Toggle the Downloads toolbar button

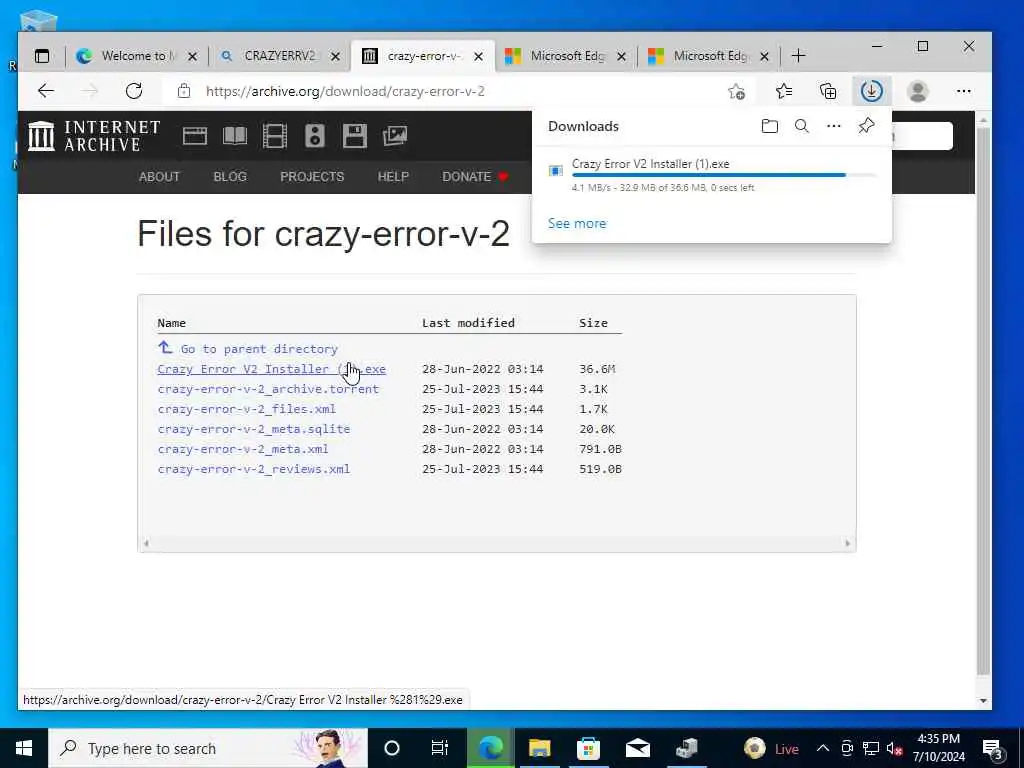click(871, 91)
